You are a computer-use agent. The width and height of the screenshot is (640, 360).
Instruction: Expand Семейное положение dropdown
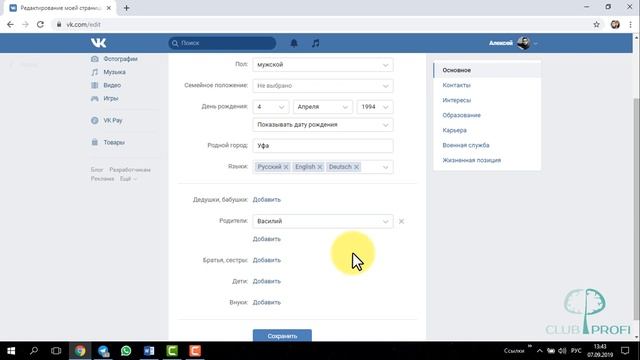click(323, 86)
